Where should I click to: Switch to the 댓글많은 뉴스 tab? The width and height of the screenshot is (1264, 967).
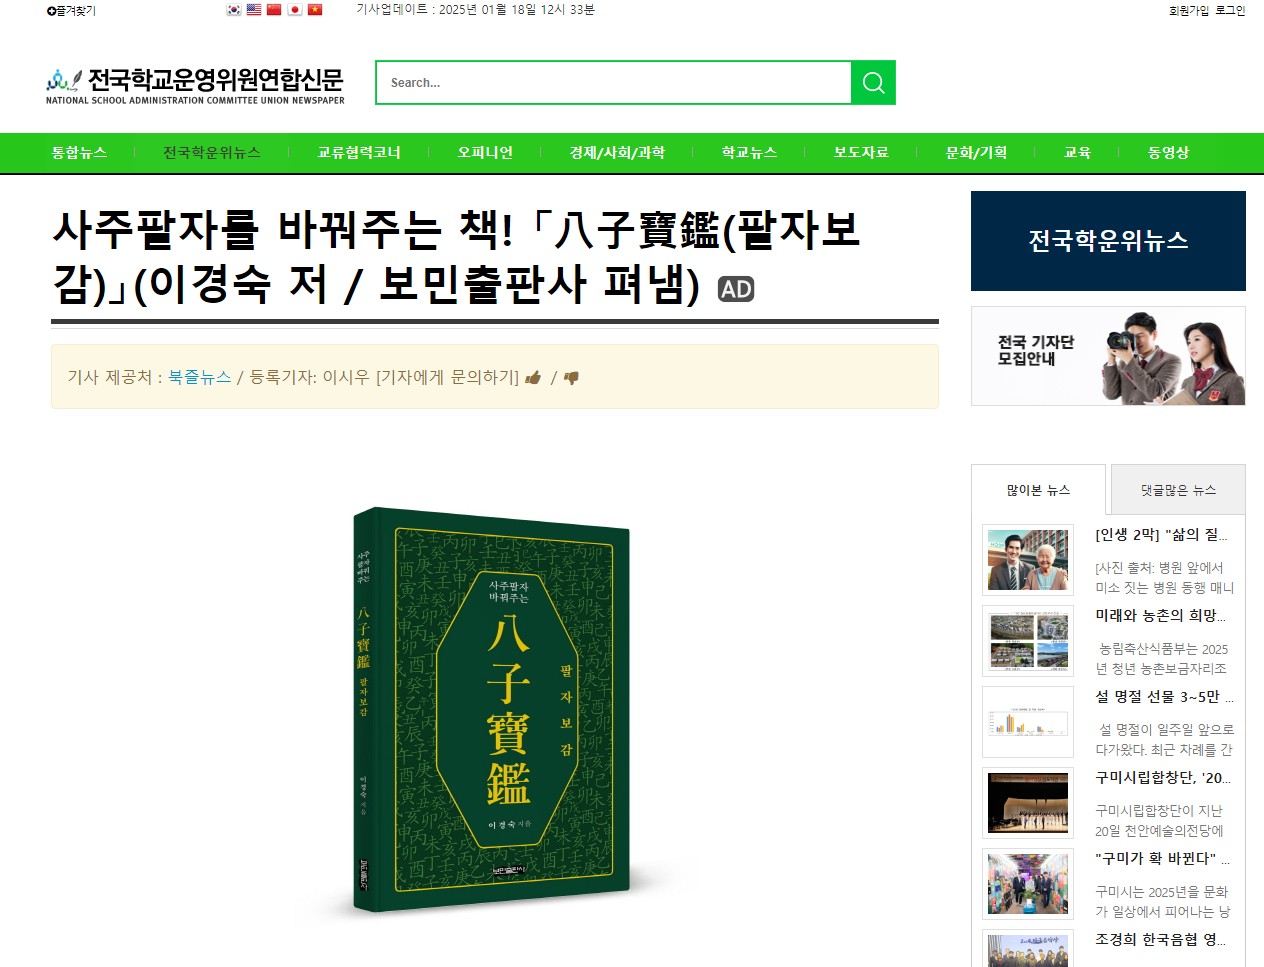pyautogui.click(x=1178, y=490)
